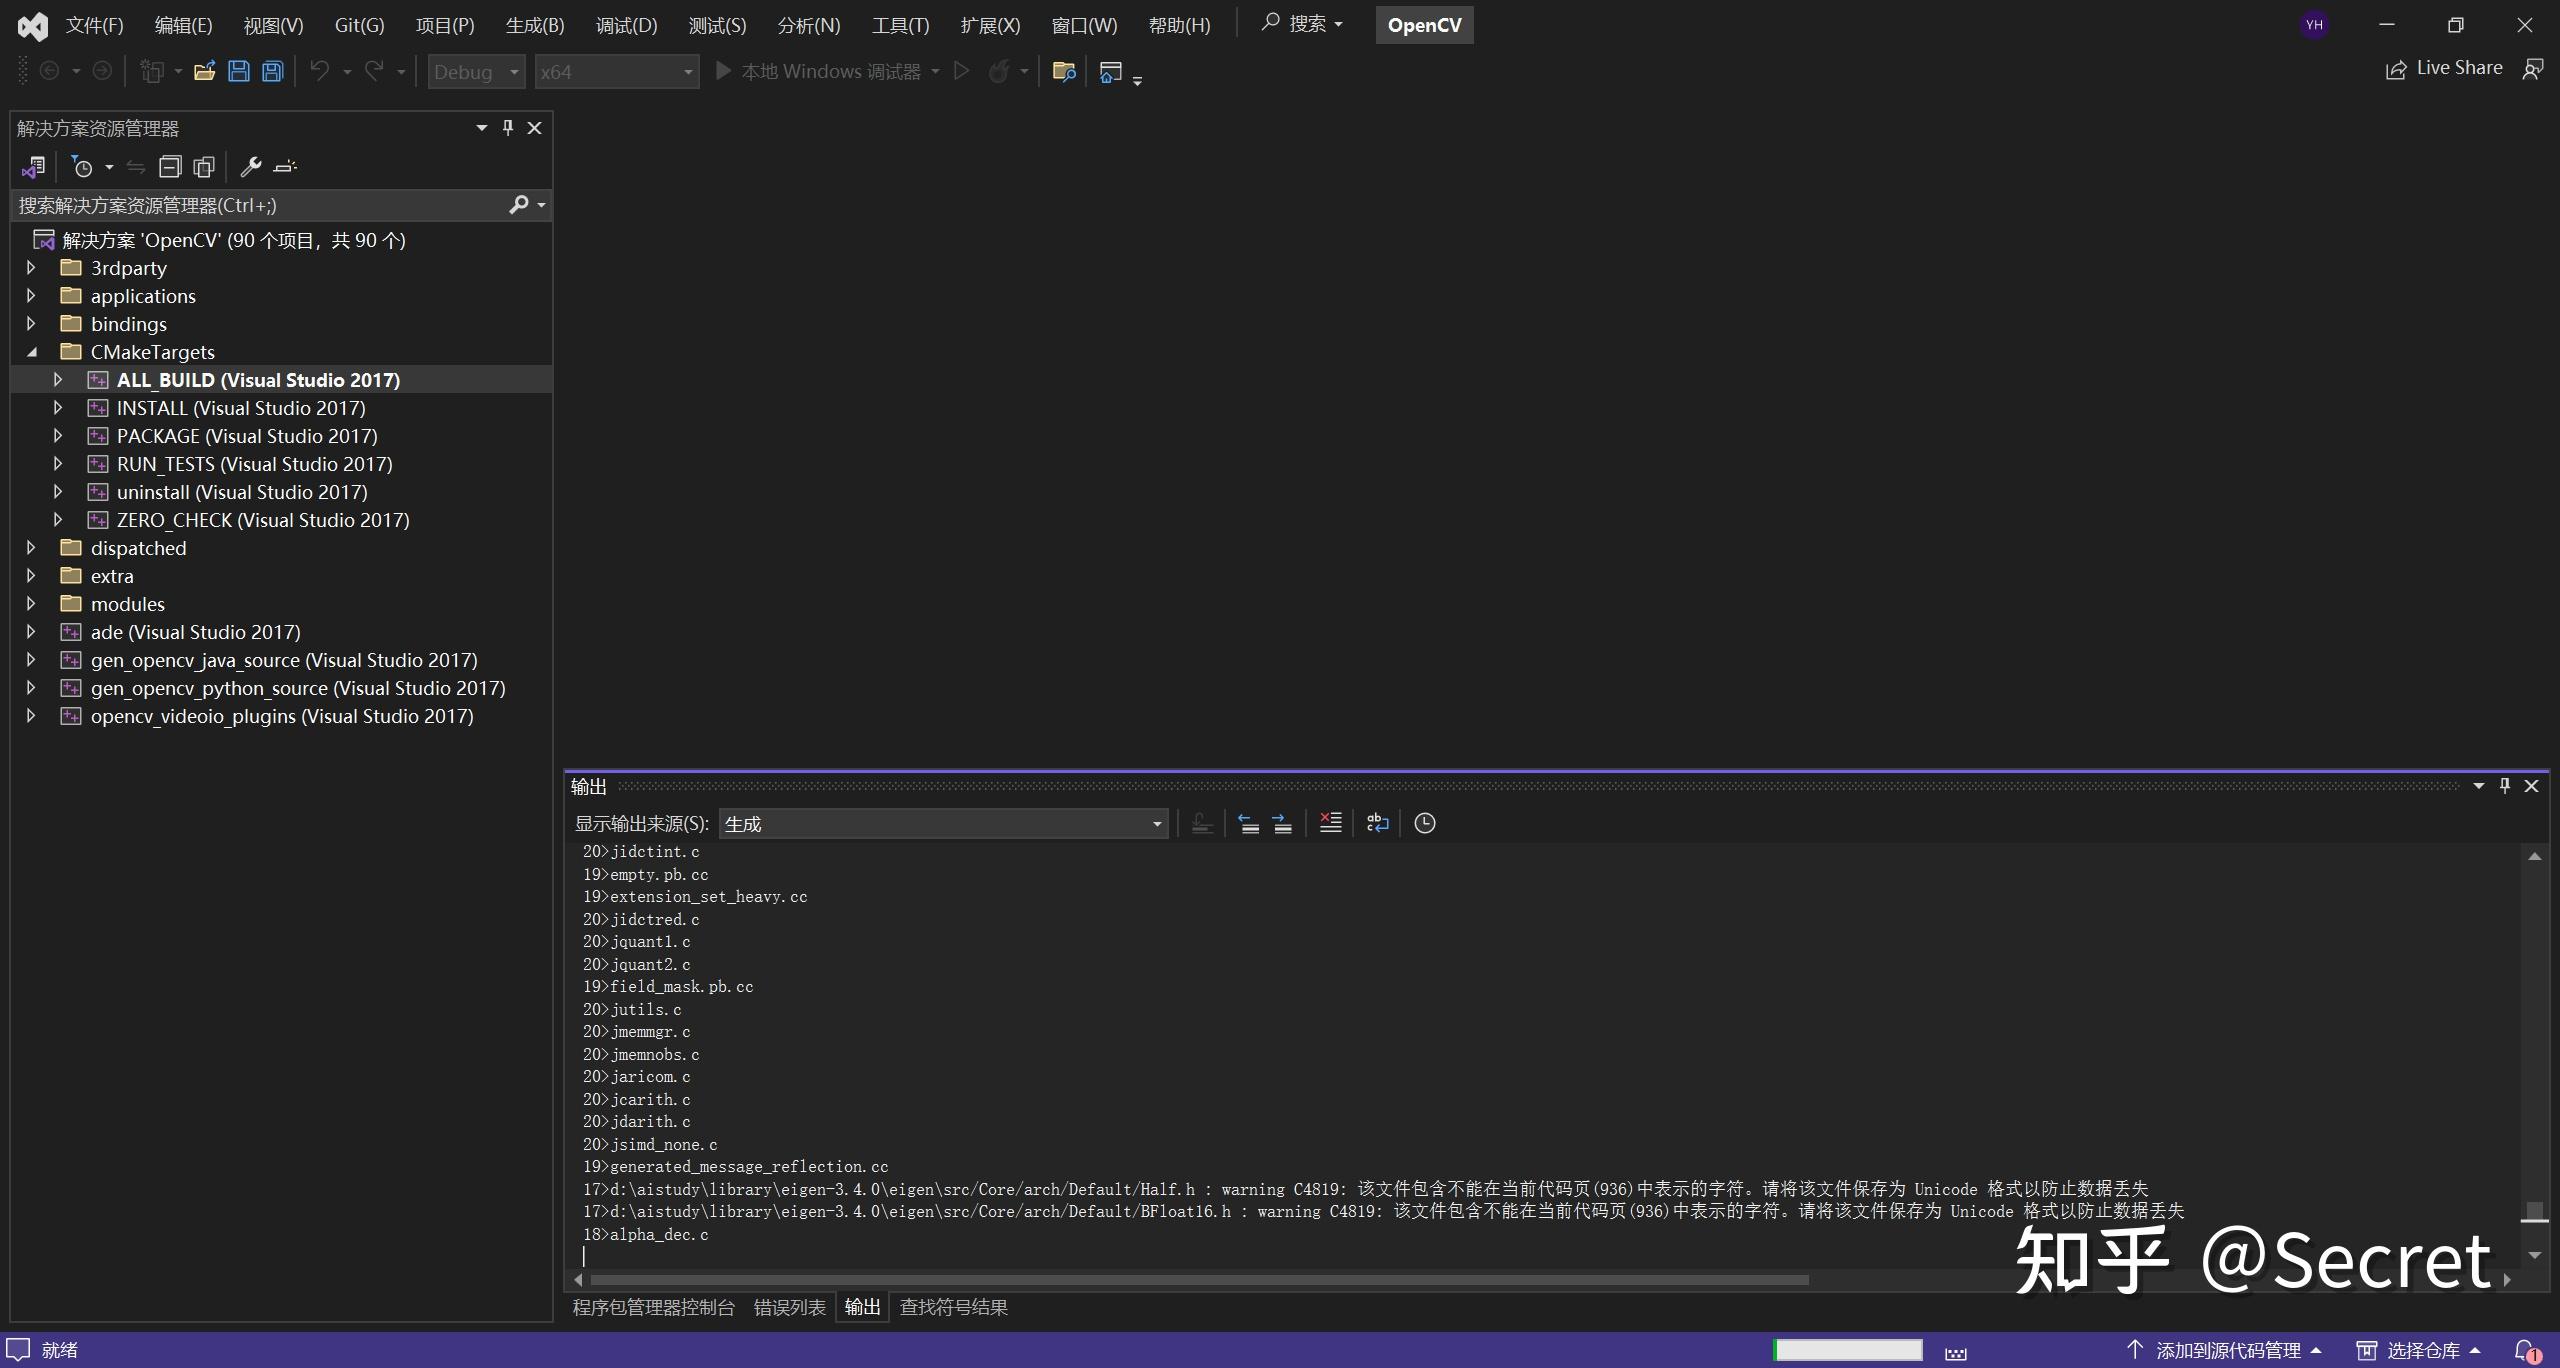Toggle auto-hide pin on the Output window

(x=2504, y=786)
